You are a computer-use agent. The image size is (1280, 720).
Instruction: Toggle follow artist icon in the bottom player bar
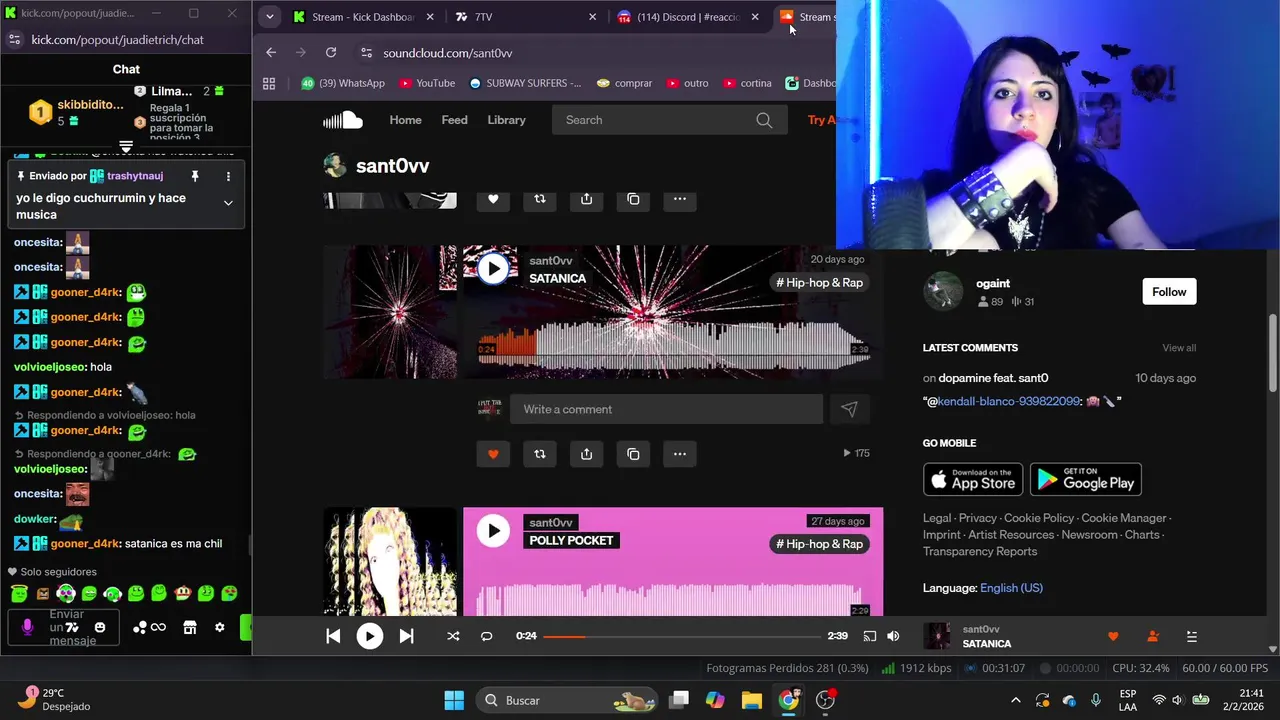point(1152,636)
